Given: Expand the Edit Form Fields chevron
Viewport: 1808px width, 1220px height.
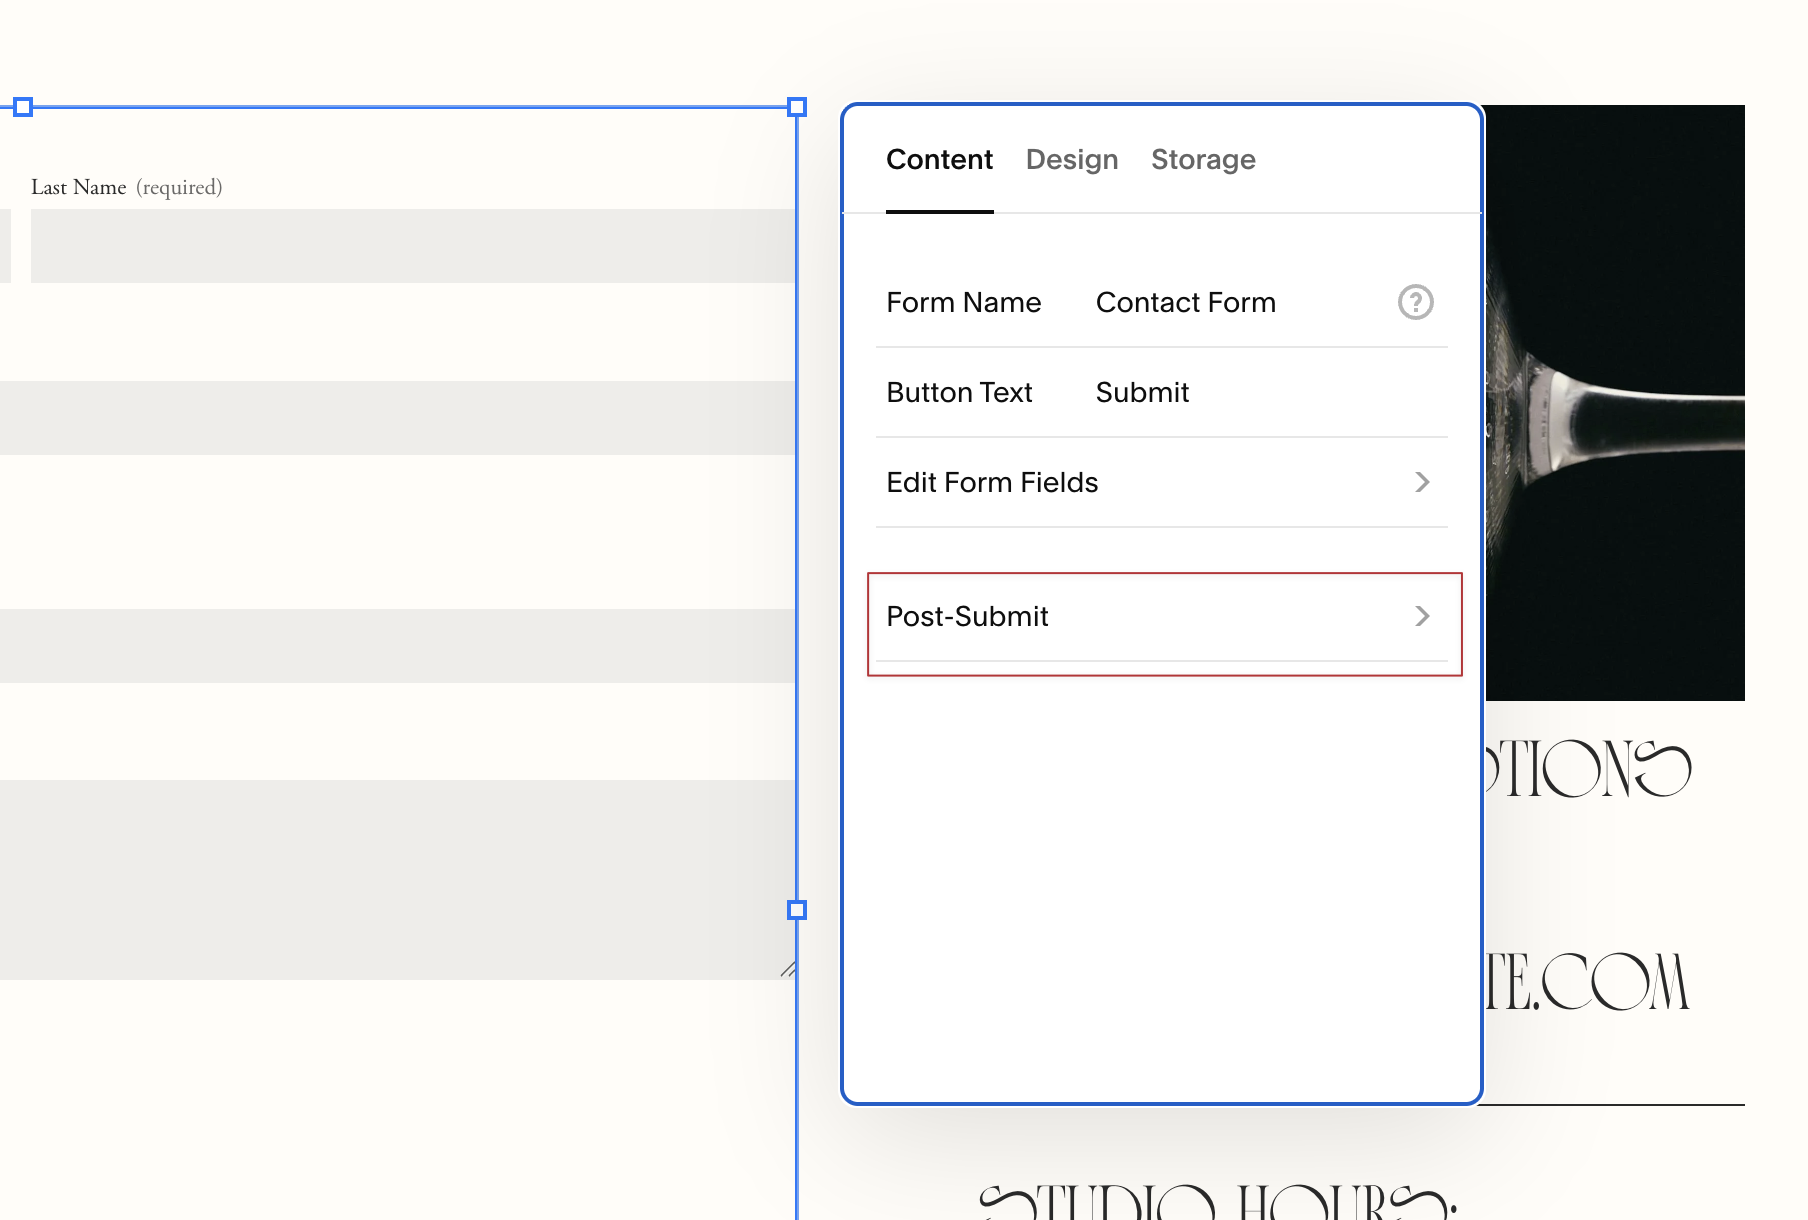Looking at the screenshot, I should [x=1422, y=482].
